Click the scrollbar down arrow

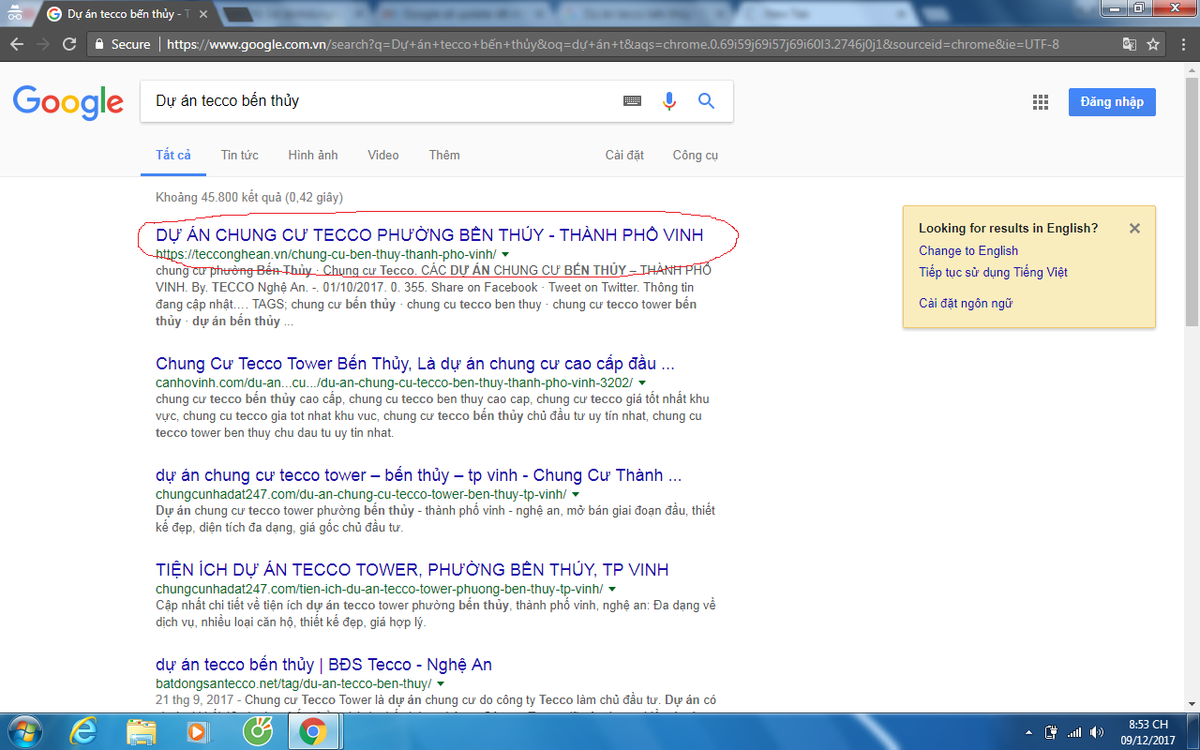[1191, 704]
